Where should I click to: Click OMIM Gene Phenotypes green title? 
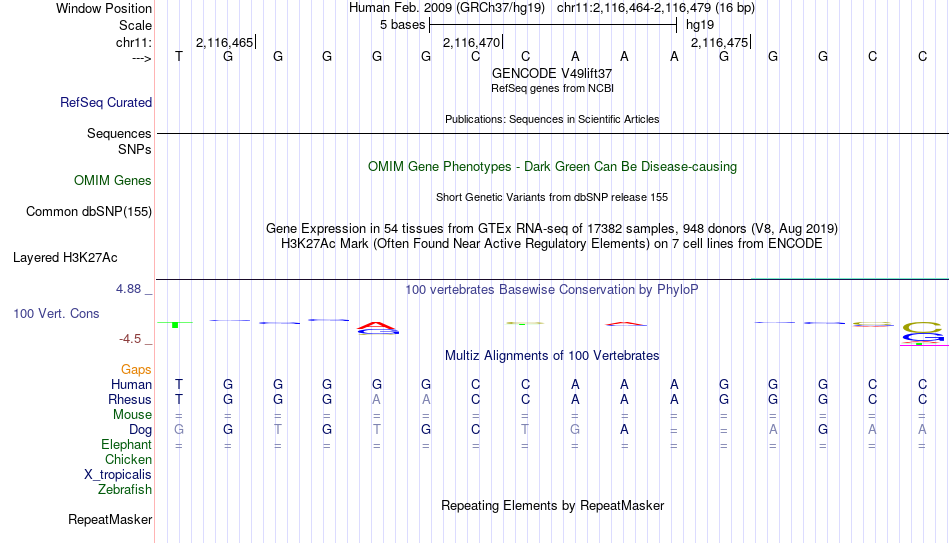[x=552, y=167]
